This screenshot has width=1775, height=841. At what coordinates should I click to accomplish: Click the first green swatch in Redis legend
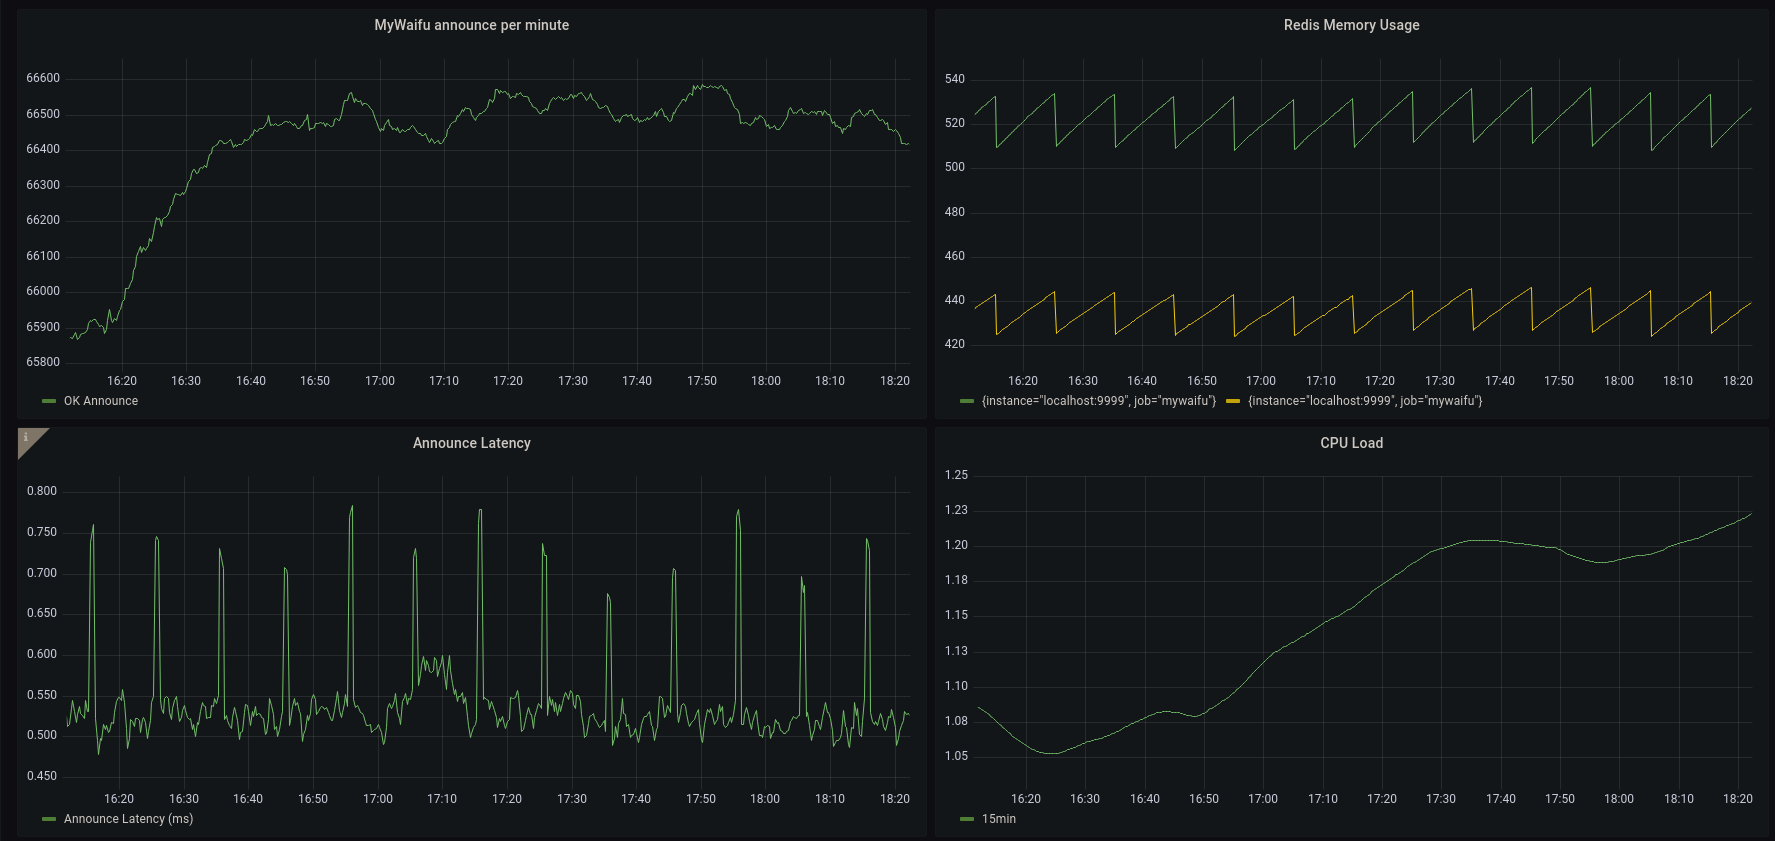coord(966,401)
